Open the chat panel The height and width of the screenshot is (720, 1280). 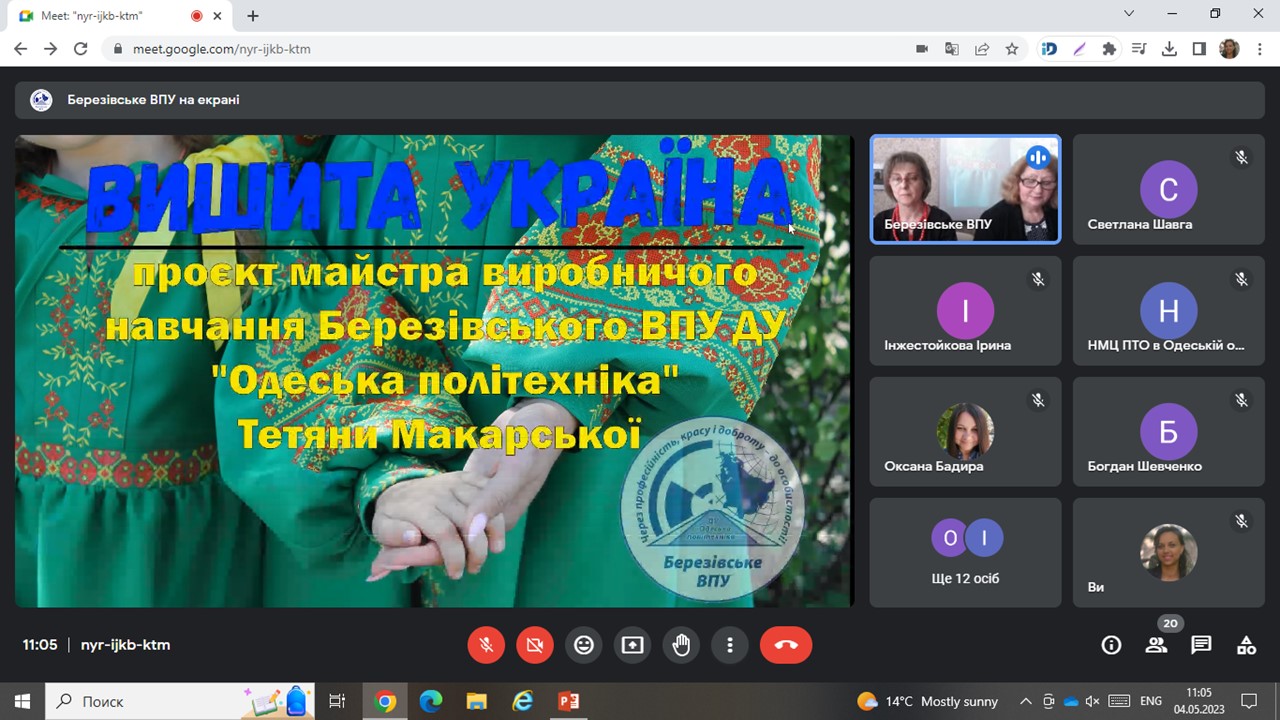pos(1201,645)
